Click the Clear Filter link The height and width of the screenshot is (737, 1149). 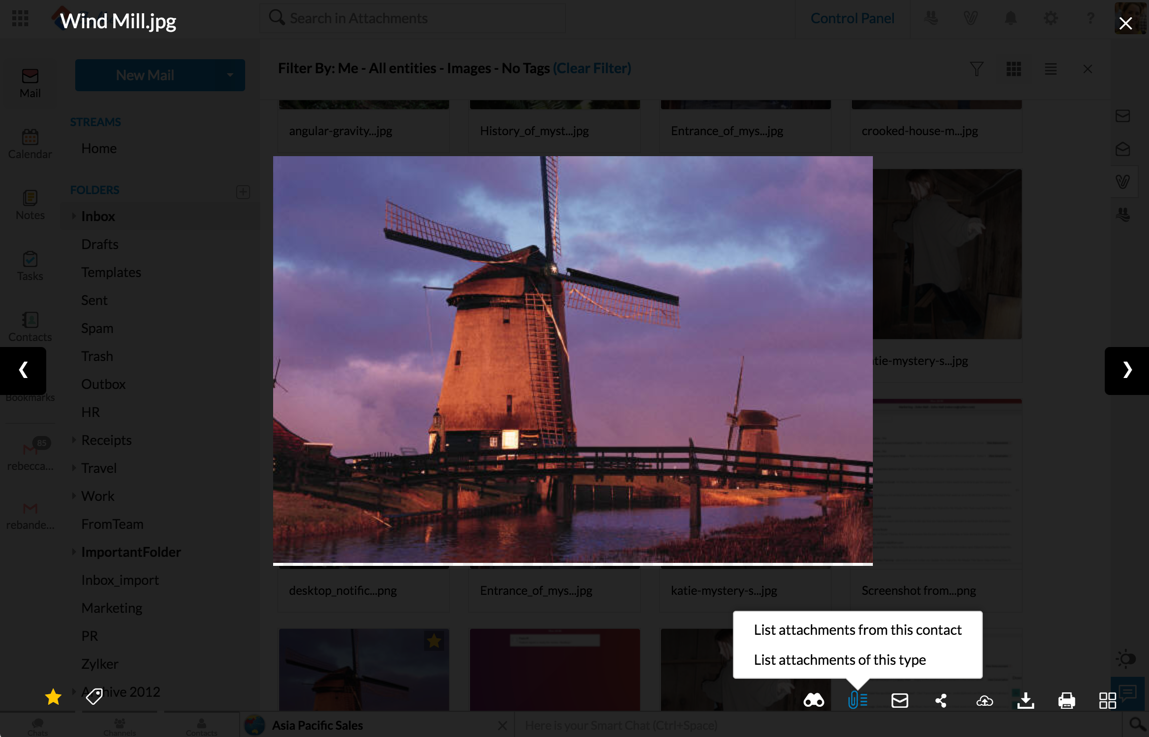click(592, 67)
